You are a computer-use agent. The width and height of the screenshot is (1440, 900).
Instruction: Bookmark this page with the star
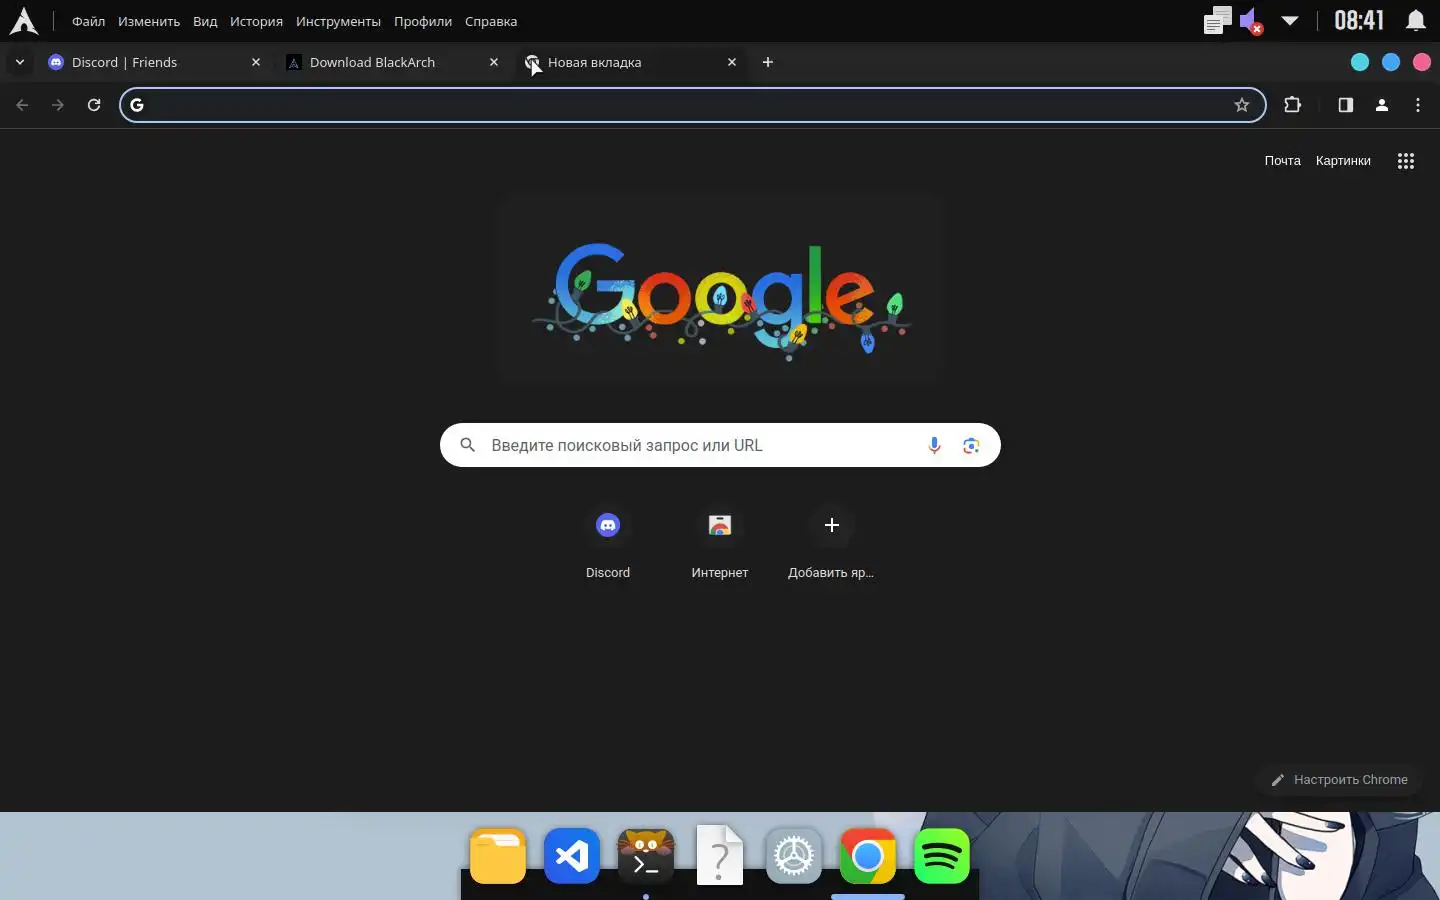pos(1242,105)
